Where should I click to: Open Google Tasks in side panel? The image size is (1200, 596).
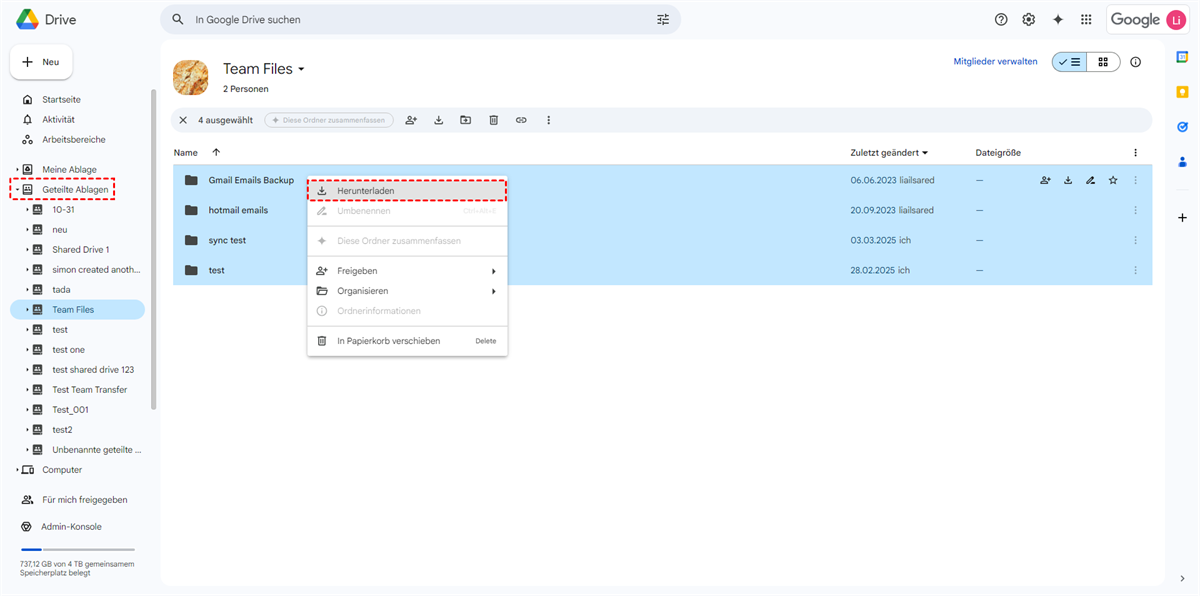pyautogui.click(x=1182, y=127)
